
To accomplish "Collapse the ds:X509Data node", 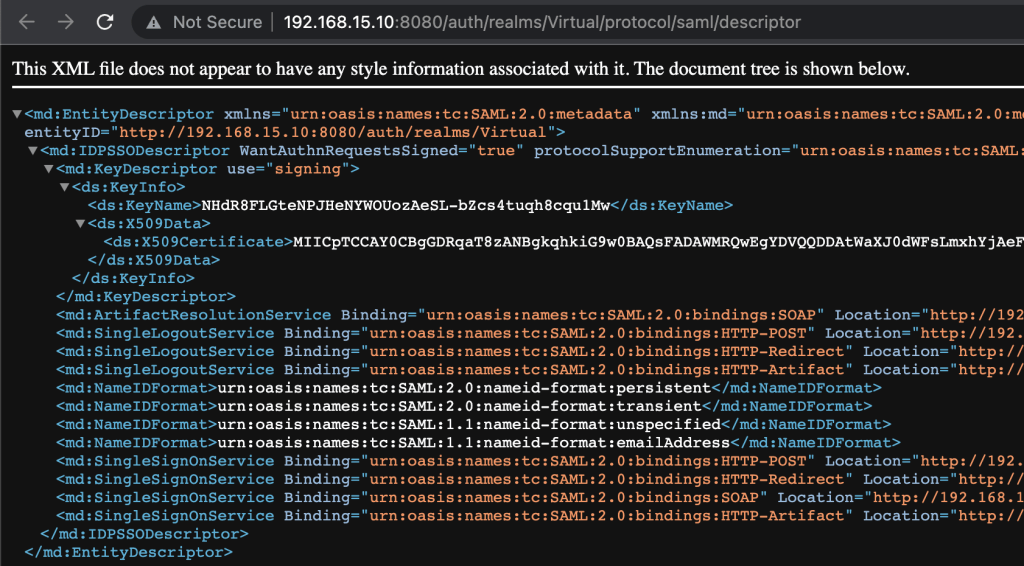I will [81, 224].
